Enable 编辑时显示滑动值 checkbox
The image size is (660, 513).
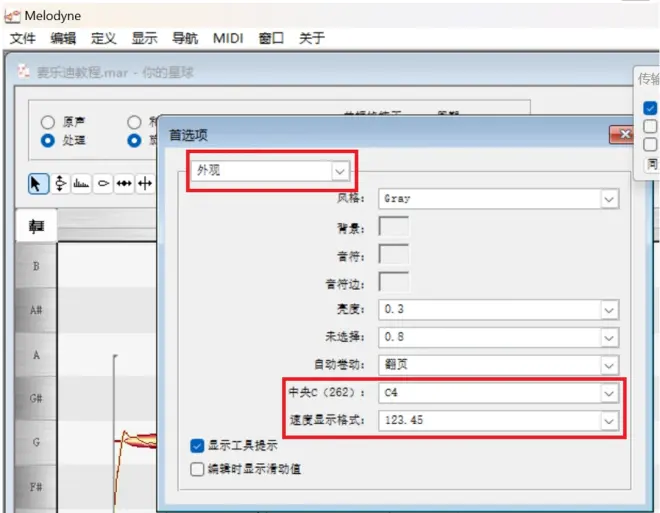(x=197, y=469)
